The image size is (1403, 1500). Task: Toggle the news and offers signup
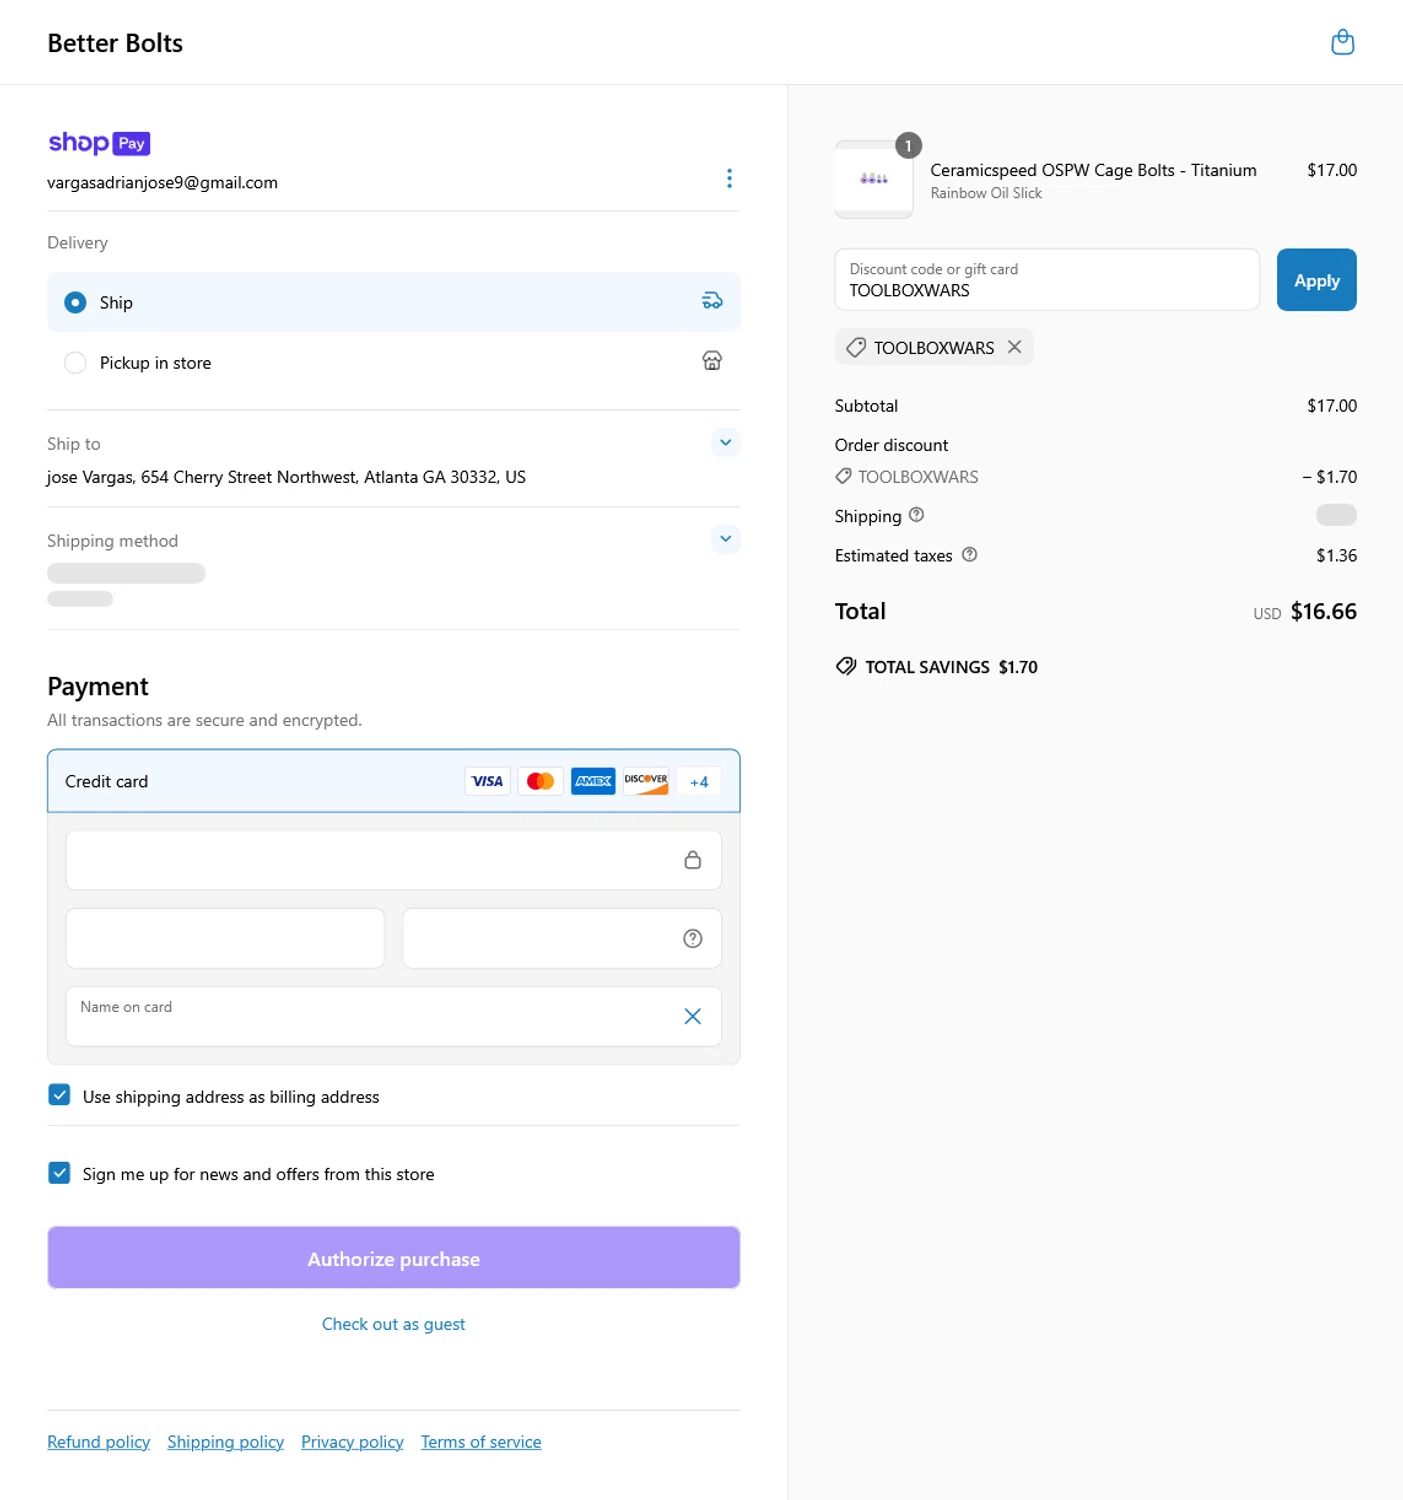59,1173
